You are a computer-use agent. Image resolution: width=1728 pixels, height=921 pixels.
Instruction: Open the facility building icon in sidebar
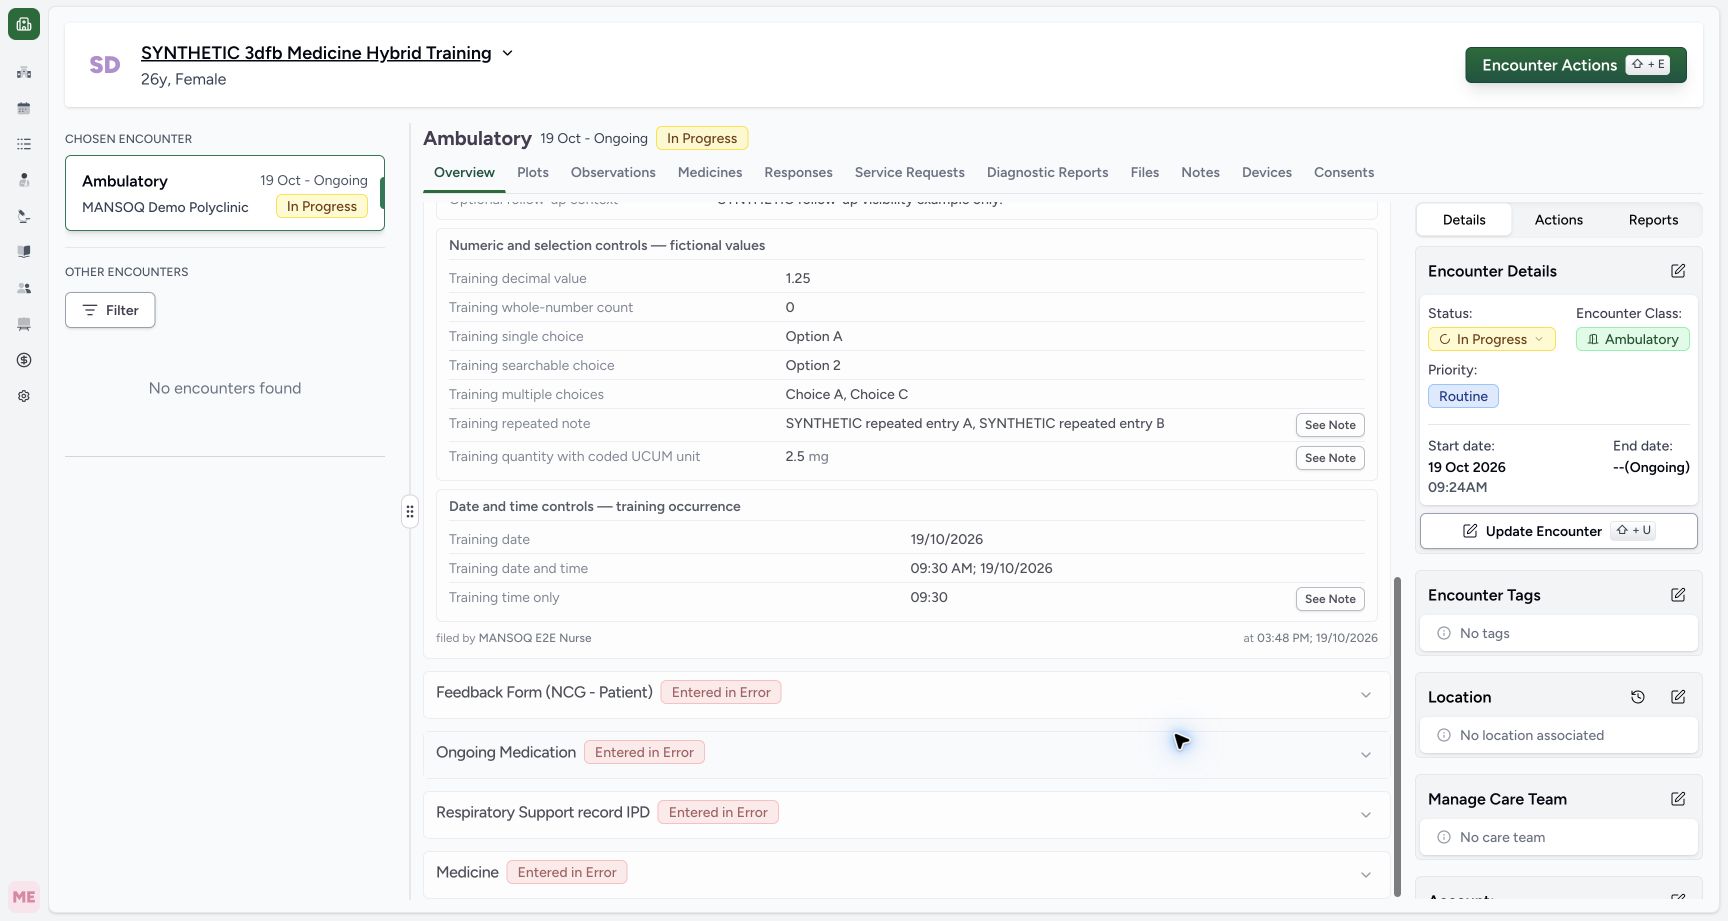(x=24, y=72)
